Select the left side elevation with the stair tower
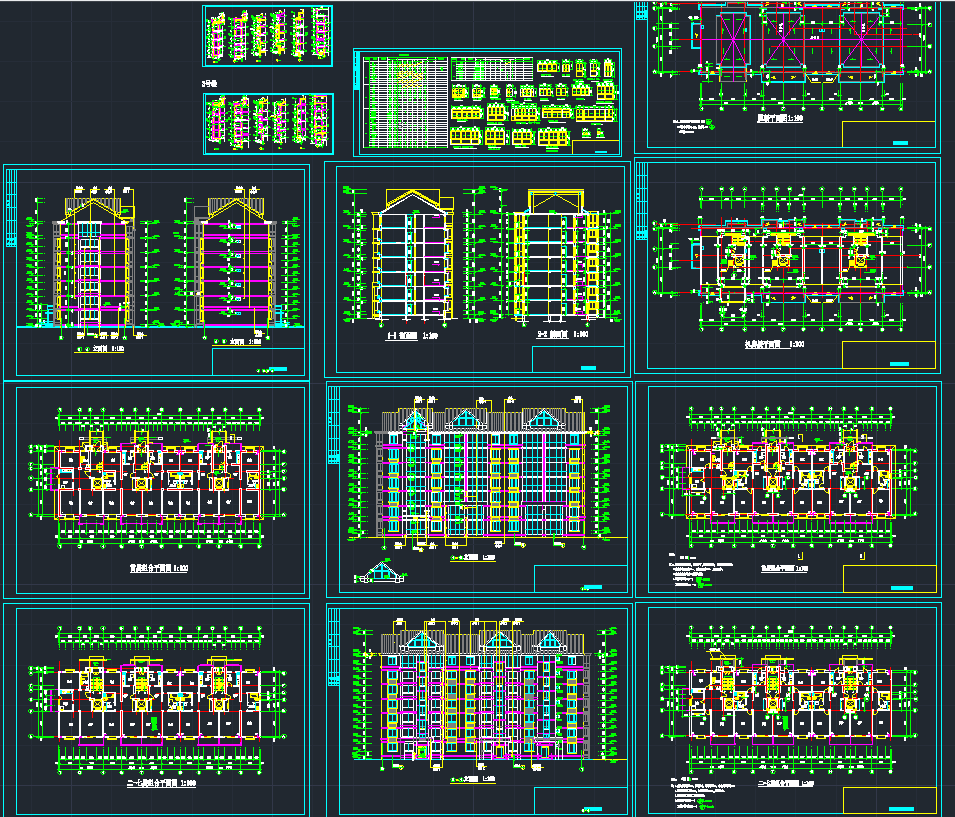Viewport: 955px width, 817px height. [x=91, y=262]
